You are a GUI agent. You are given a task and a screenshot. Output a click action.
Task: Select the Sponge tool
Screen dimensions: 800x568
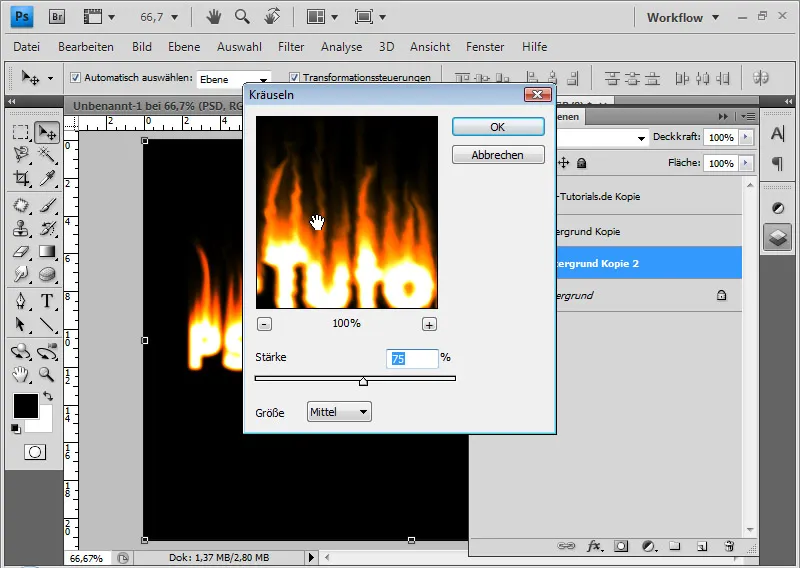tap(47, 274)
